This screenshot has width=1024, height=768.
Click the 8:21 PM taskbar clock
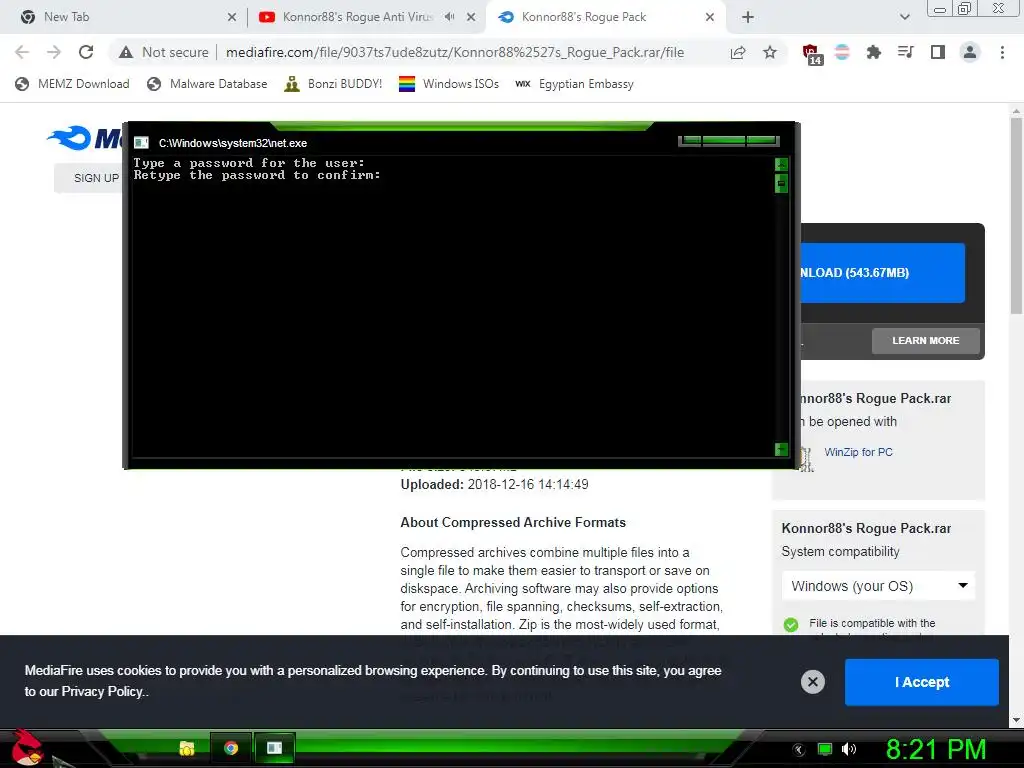(936, 750)
